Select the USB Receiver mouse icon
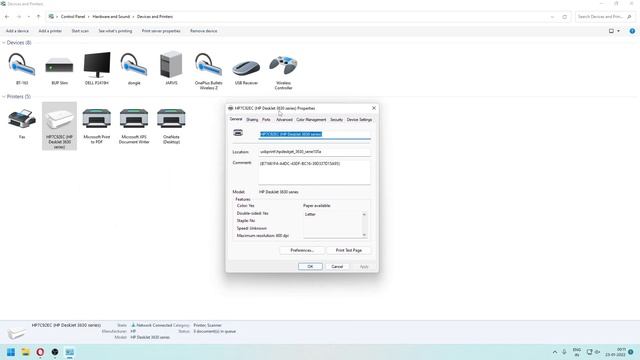Image resolution: width=640 pixels, height=360 pixels. pos(246,68)
